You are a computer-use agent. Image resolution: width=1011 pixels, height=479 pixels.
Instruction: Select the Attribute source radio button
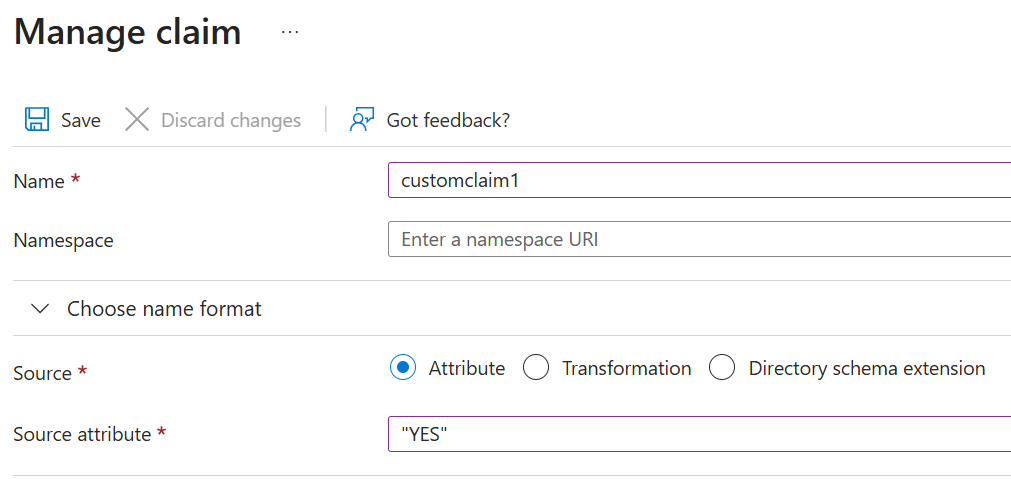403,368
